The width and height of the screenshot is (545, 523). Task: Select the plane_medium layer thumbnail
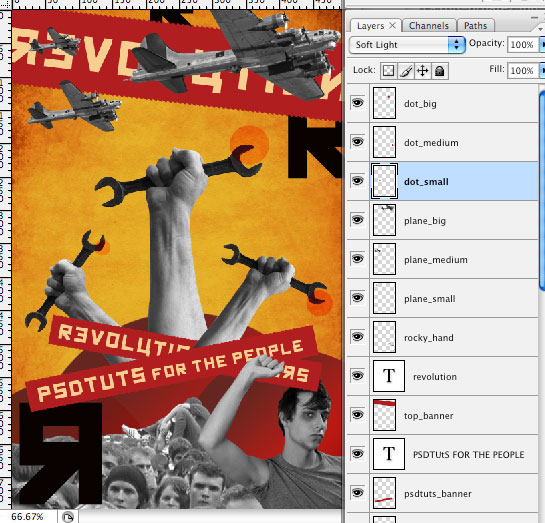(x=384, y=259)
